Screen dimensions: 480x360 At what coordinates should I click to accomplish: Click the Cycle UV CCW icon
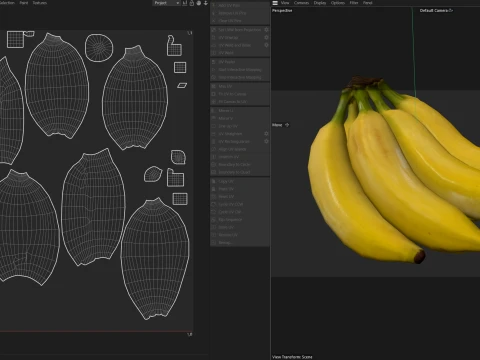[214, 204]
